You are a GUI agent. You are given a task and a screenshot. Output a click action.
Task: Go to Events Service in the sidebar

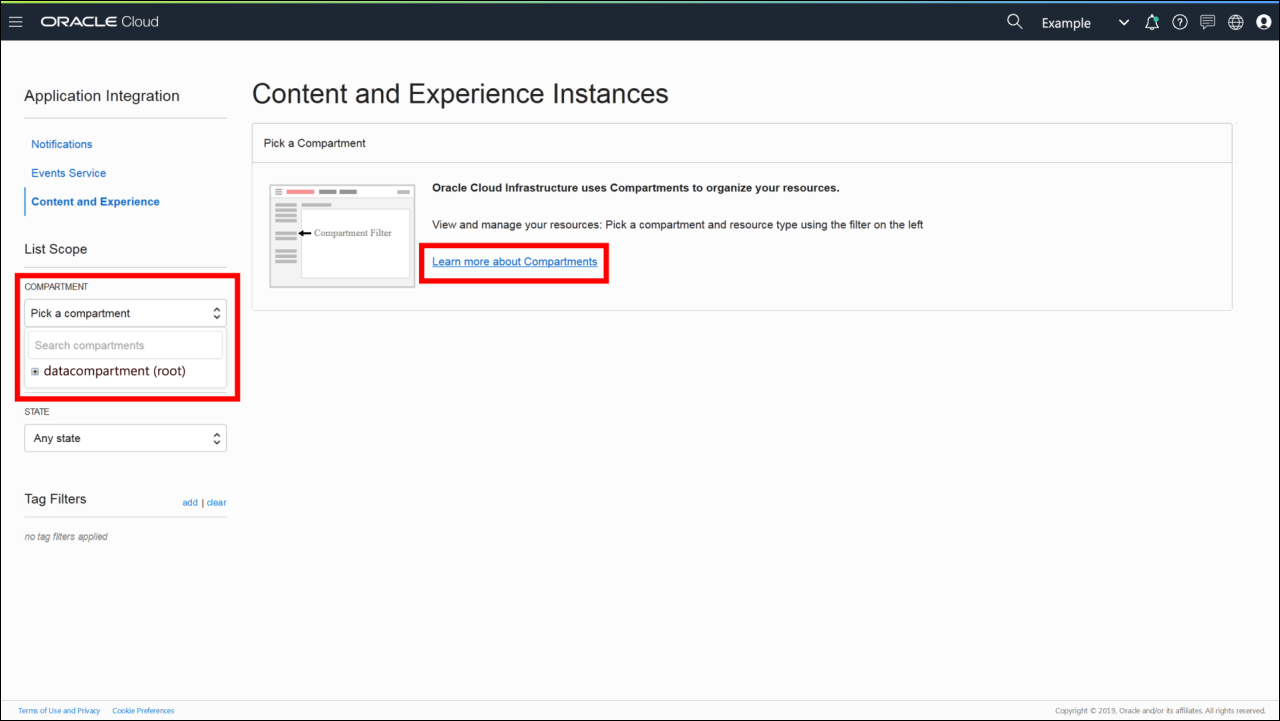[68, 173]
